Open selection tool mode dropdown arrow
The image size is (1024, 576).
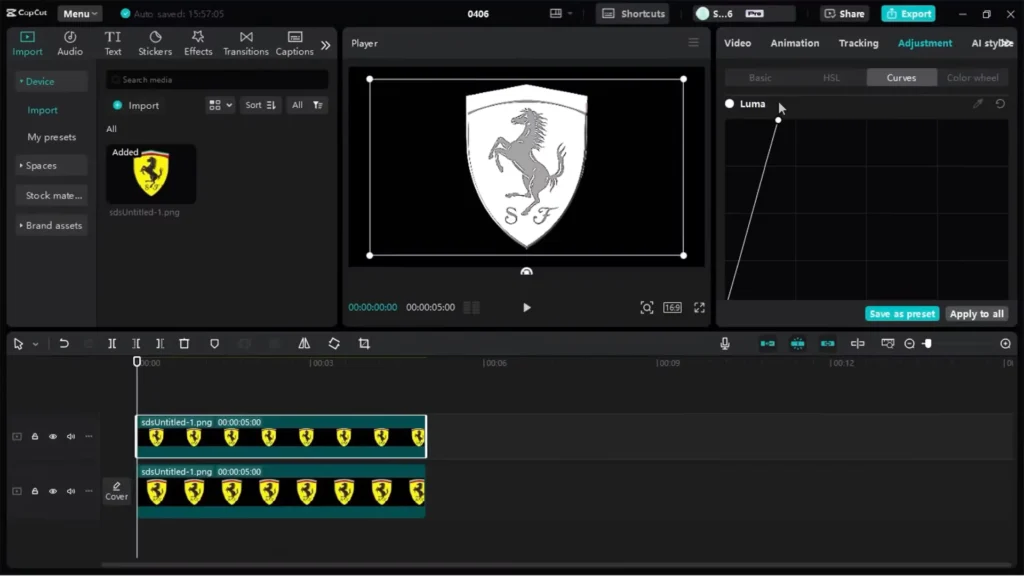[36, 344]
